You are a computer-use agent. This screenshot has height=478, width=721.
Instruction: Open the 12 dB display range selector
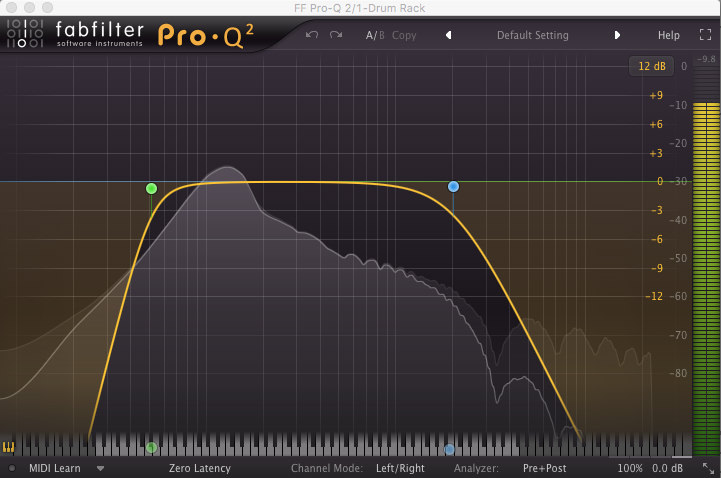tap(652, 66)
